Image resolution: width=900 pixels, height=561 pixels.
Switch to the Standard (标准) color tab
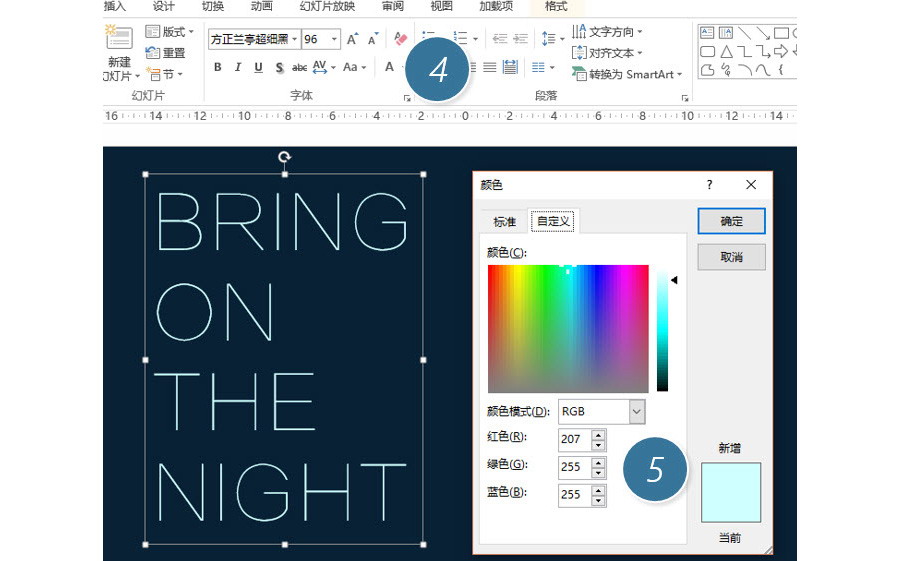point(504,222)
